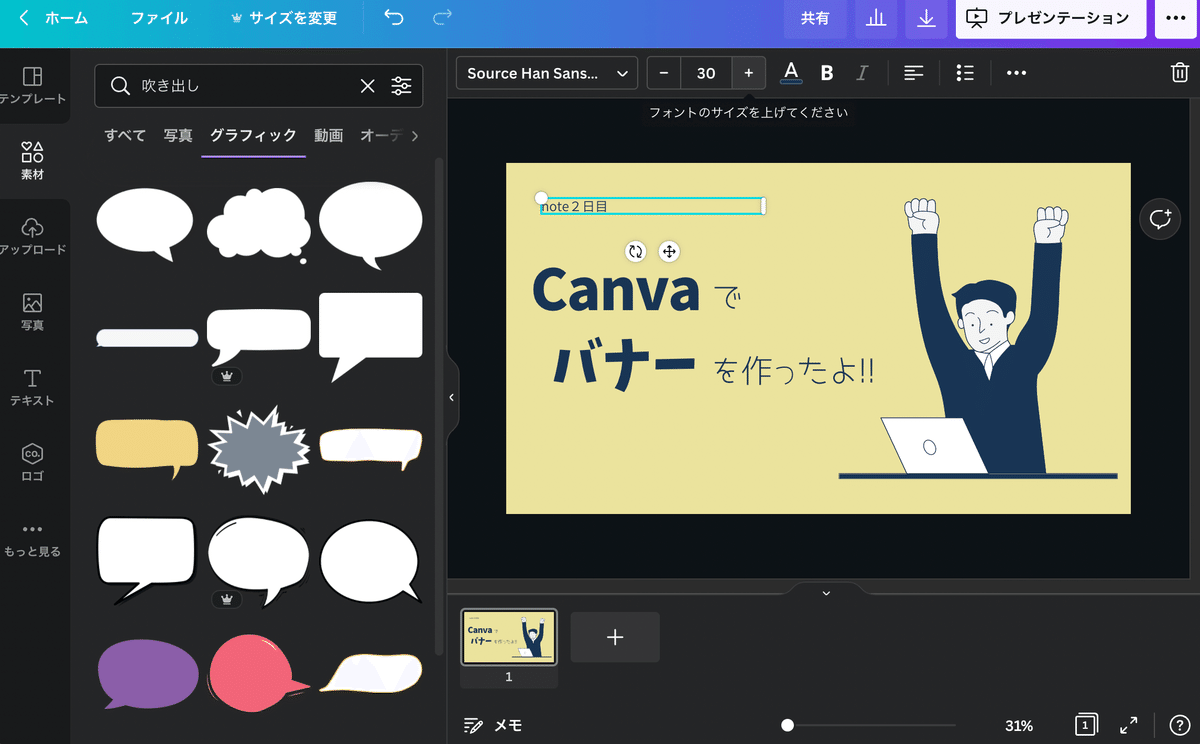Click the zoom slider handle
The image size is (1200, 744).
(x=788, y=725)
